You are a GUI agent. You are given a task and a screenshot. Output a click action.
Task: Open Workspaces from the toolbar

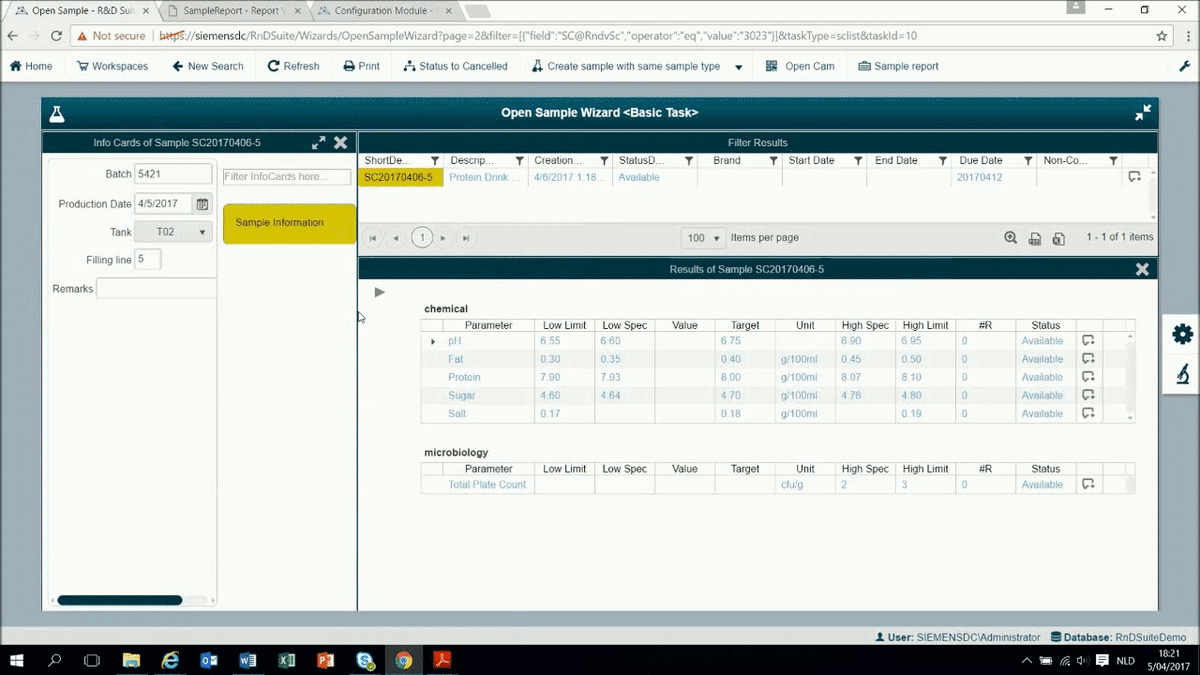coord(112,66)
